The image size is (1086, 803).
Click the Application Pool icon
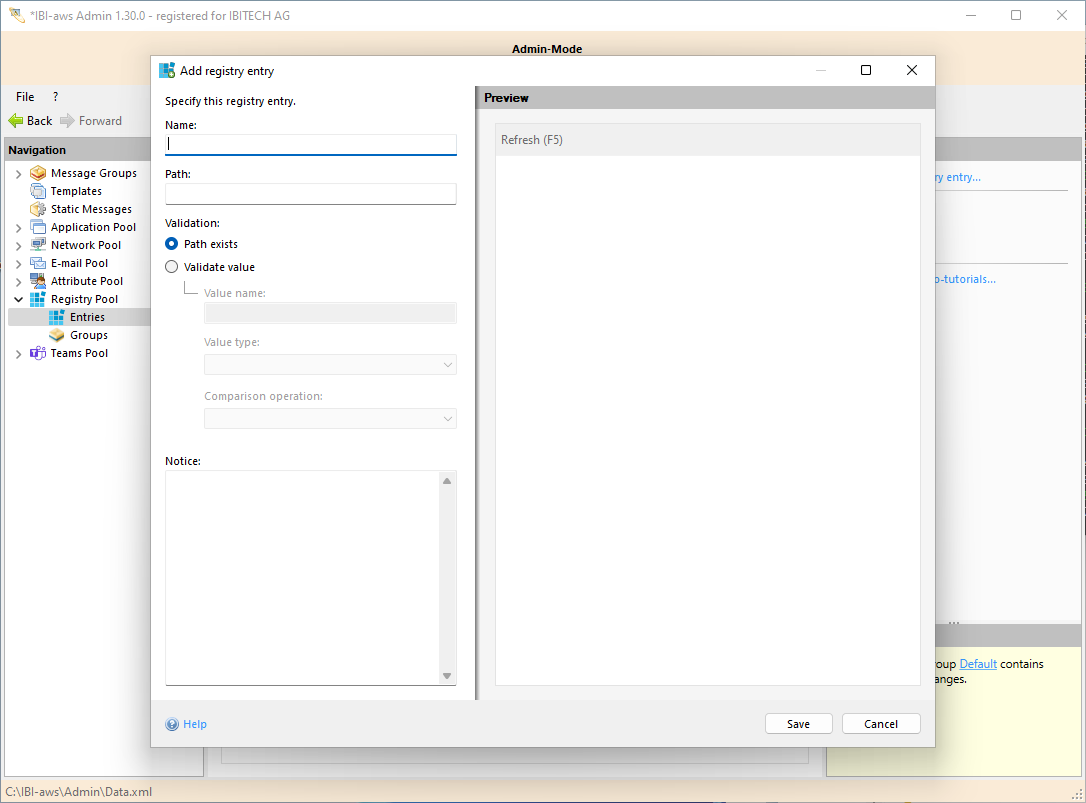coord(38,227)
